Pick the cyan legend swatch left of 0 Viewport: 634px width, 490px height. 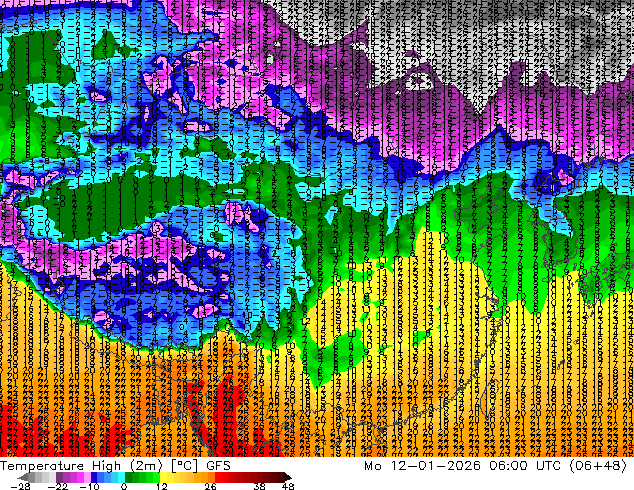click(x=122, y=477)
